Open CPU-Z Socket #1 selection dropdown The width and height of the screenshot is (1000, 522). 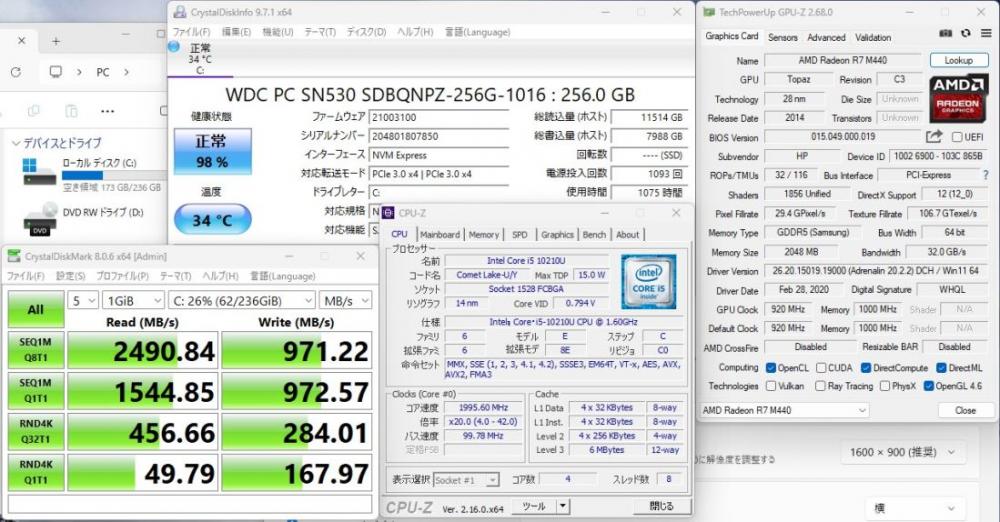click(466, 479)
